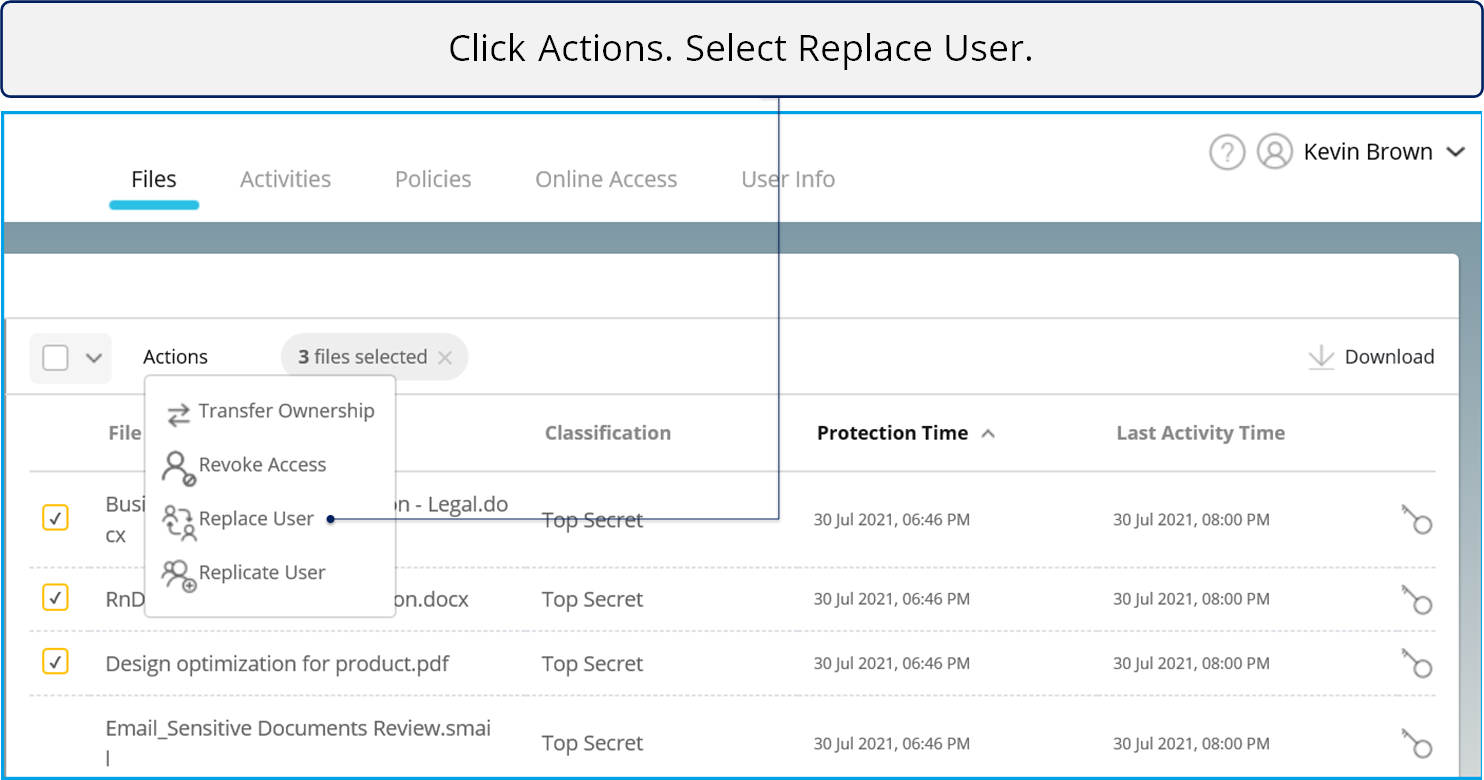Expand the select-all checkbox dropdown arrow
The width and height of the screenshot is (1484, 780).
[94, 358]
